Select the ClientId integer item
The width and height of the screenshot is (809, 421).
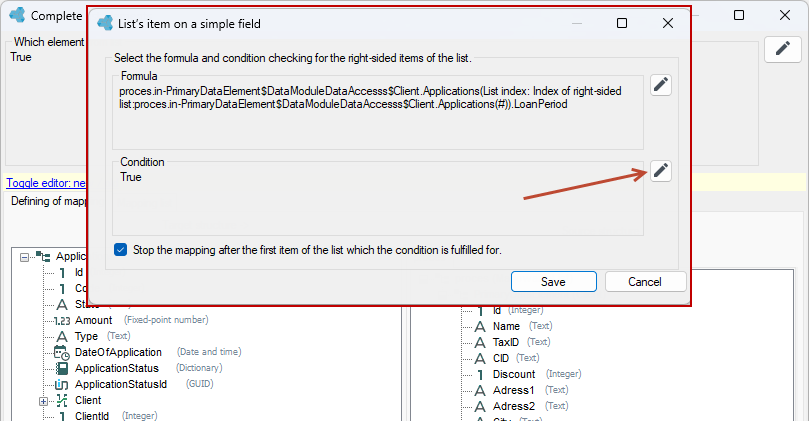click(92, 416)
